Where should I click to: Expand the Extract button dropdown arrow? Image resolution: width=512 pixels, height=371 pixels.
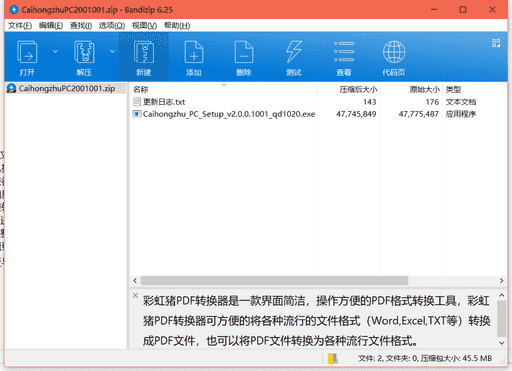pos(112,51)
